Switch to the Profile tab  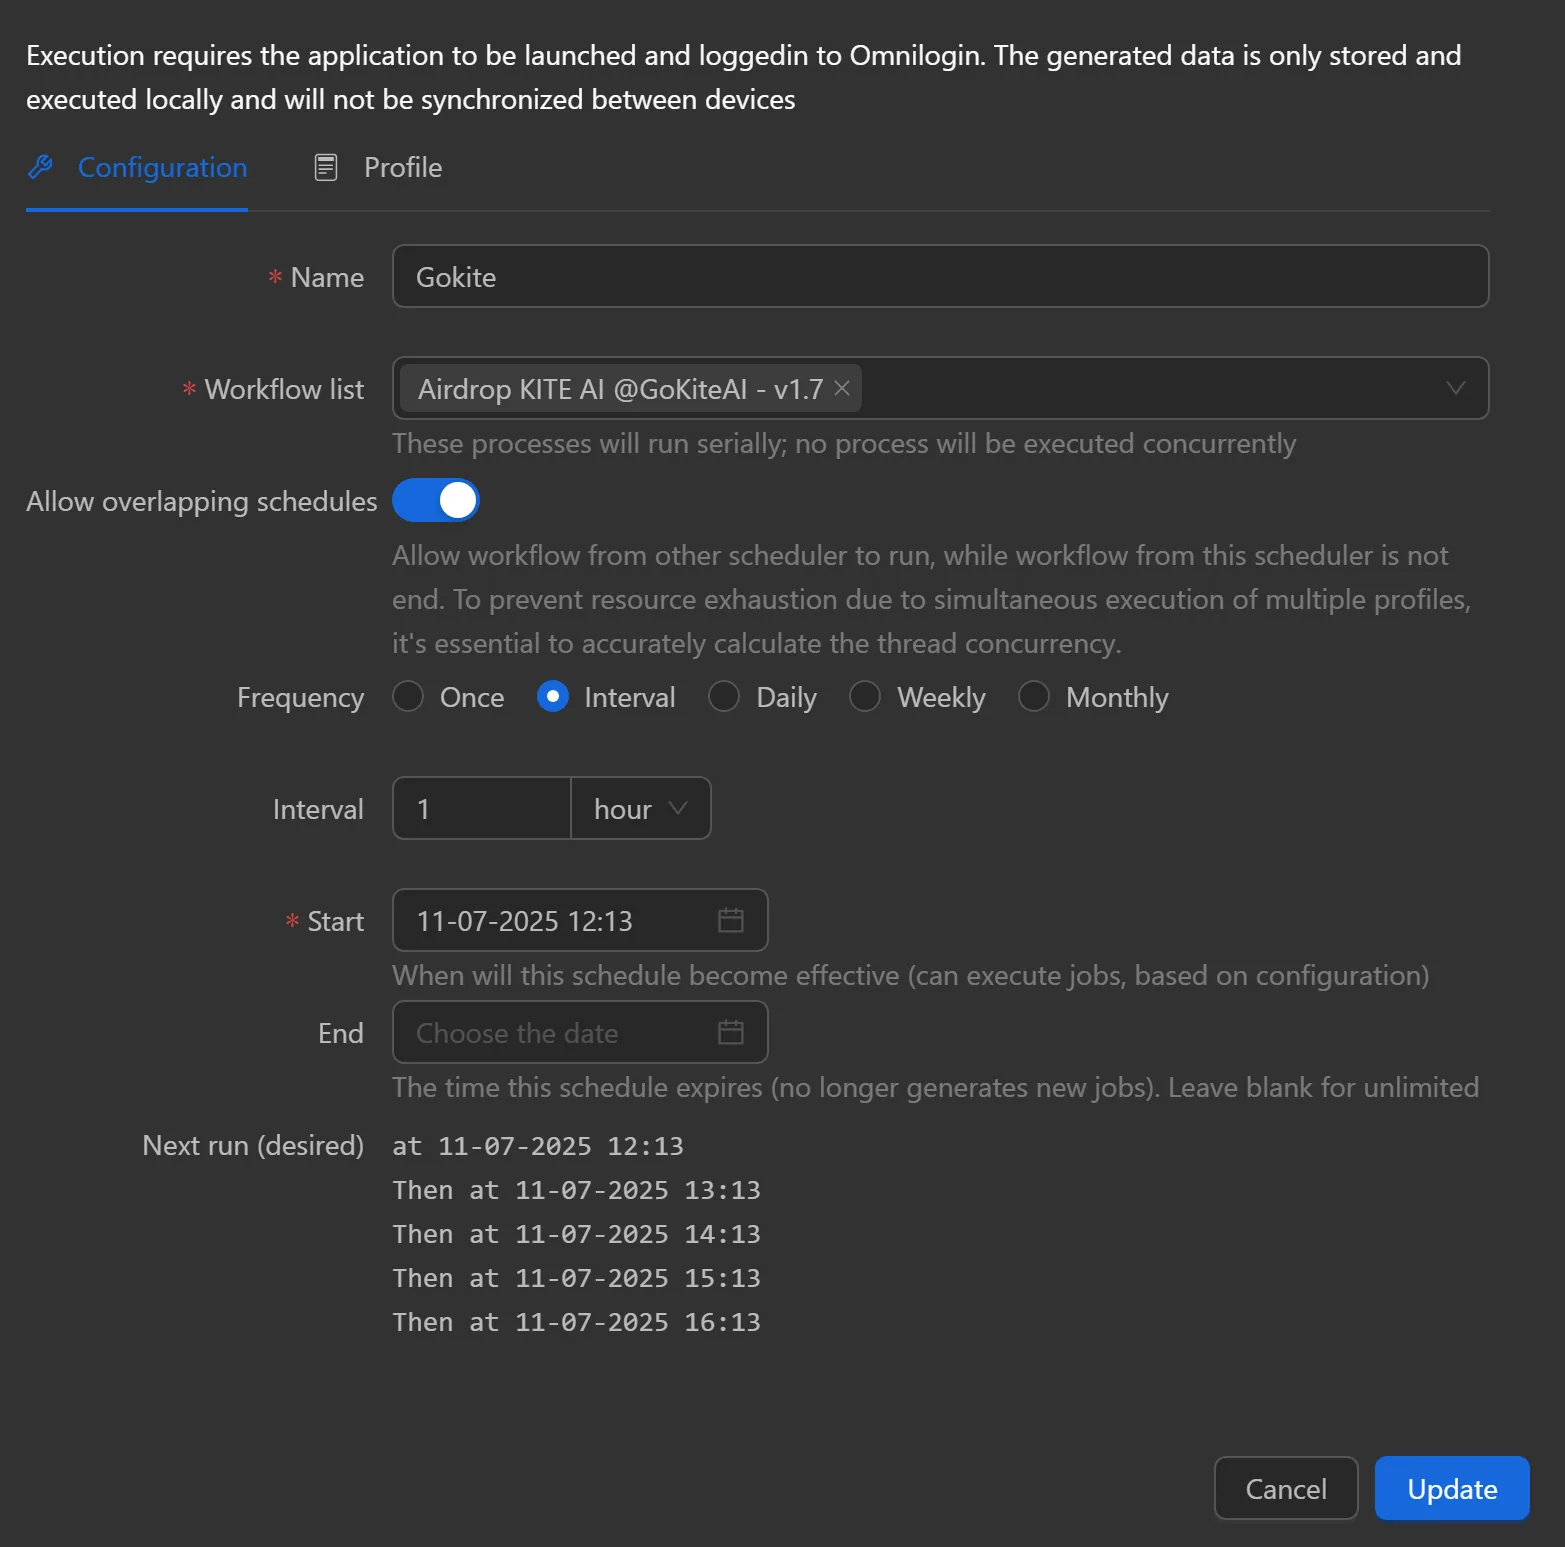pyautogui.click(x=402, y=167)
